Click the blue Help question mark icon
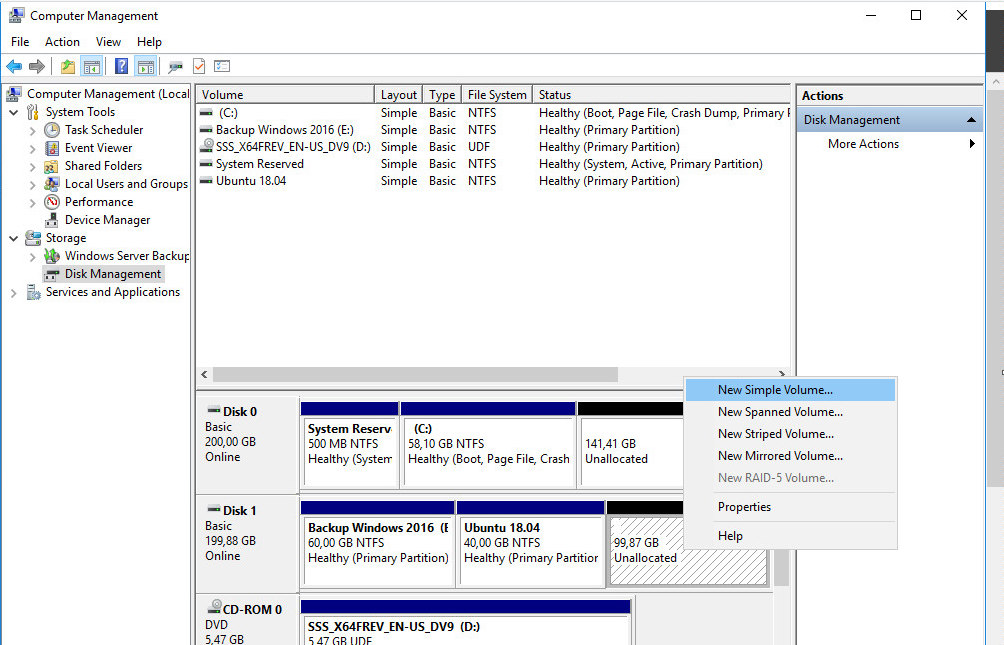1004x645 pixels. (x=121, y=67)
